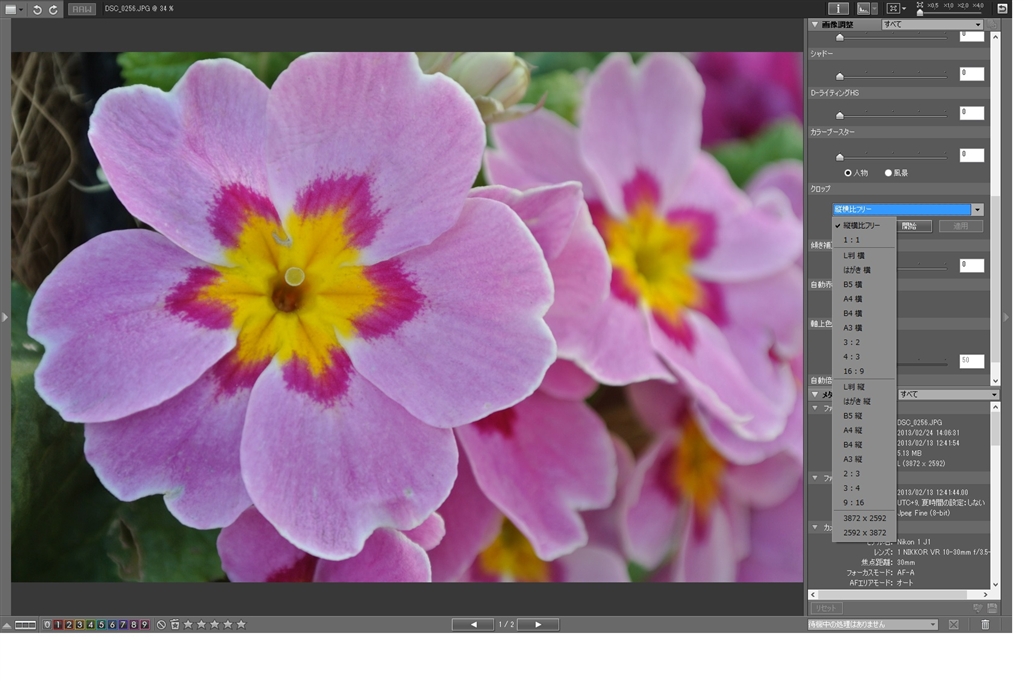Go to the previous image arrow
The height and width of the screenshot is (681, 1024).
coord(472,625)
